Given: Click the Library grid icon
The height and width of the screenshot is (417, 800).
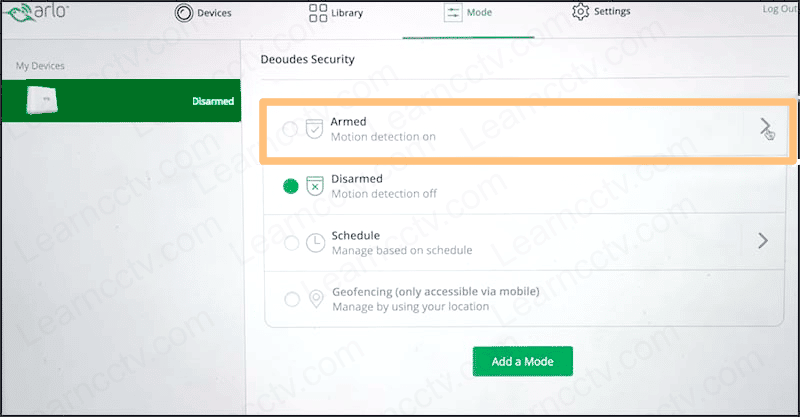Looking at the screenshot, I should (319, 13).
